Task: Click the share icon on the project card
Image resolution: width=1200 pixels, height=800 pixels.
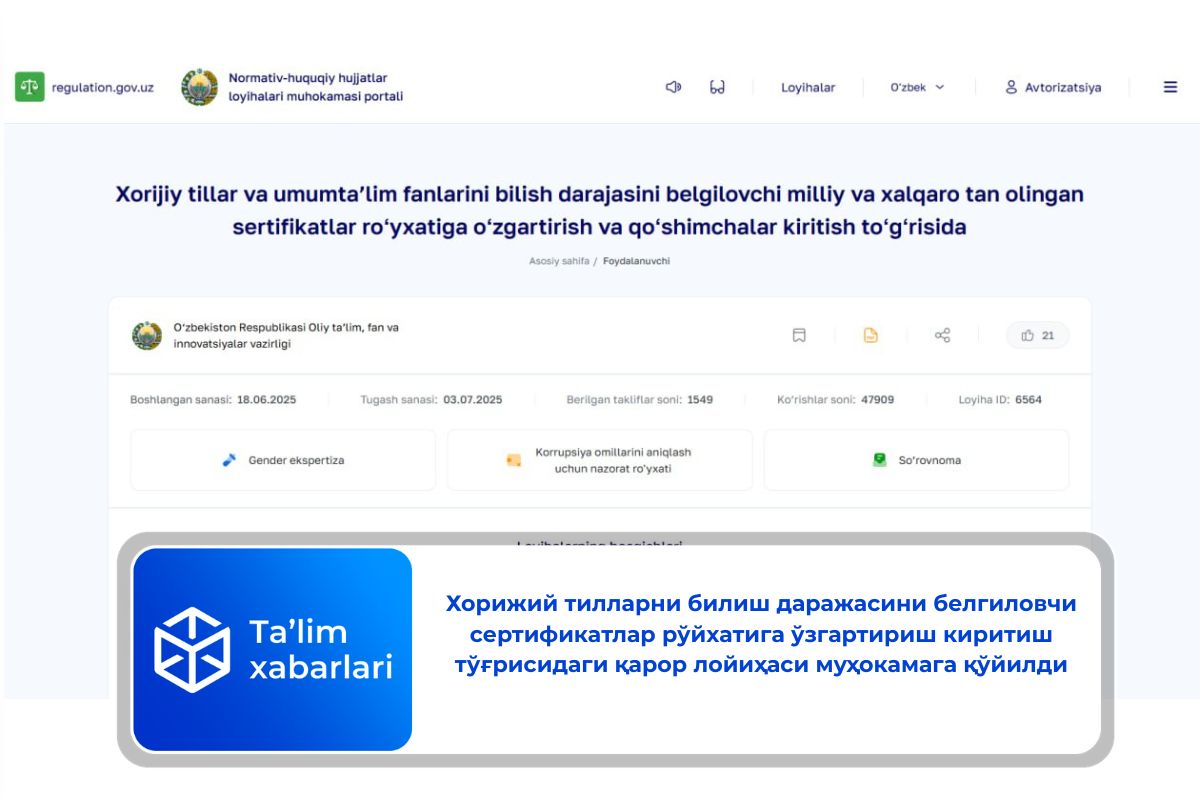Action: (x=942, y=335)
